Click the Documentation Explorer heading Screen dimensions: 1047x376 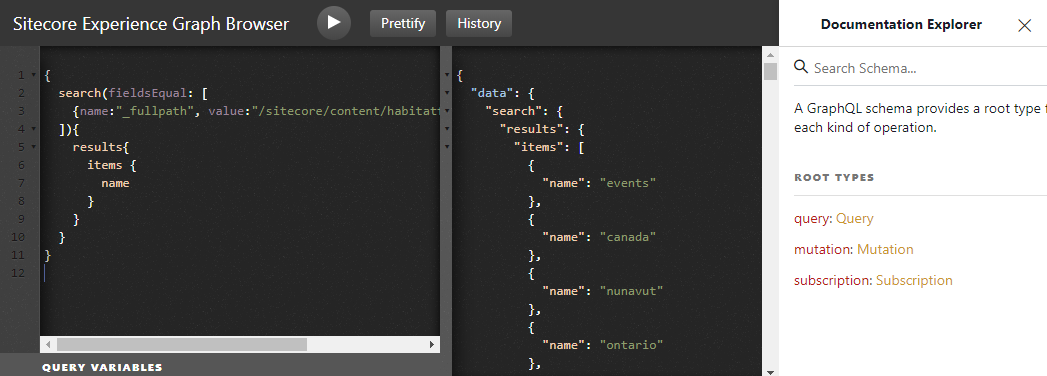pyautogui.click(x=901, y=25)
